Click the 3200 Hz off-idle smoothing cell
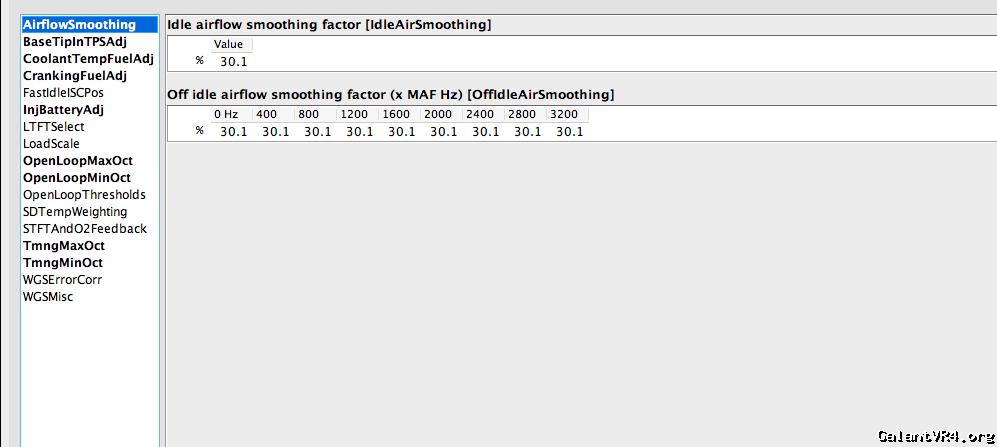This screenshot has height=447, width=997. click(x=570, y=132)
